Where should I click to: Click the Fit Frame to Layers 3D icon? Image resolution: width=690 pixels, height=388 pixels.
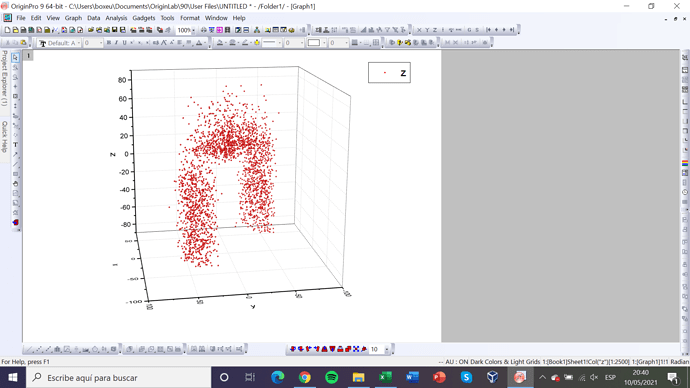pos(356,349)
